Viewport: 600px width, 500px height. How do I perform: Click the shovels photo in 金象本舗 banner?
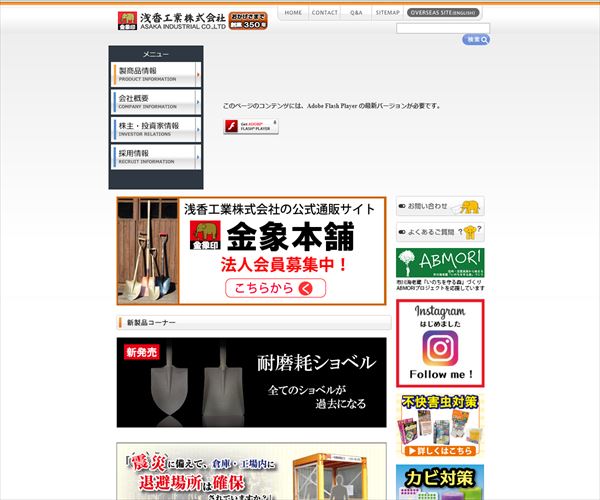[x=148, y=251]
